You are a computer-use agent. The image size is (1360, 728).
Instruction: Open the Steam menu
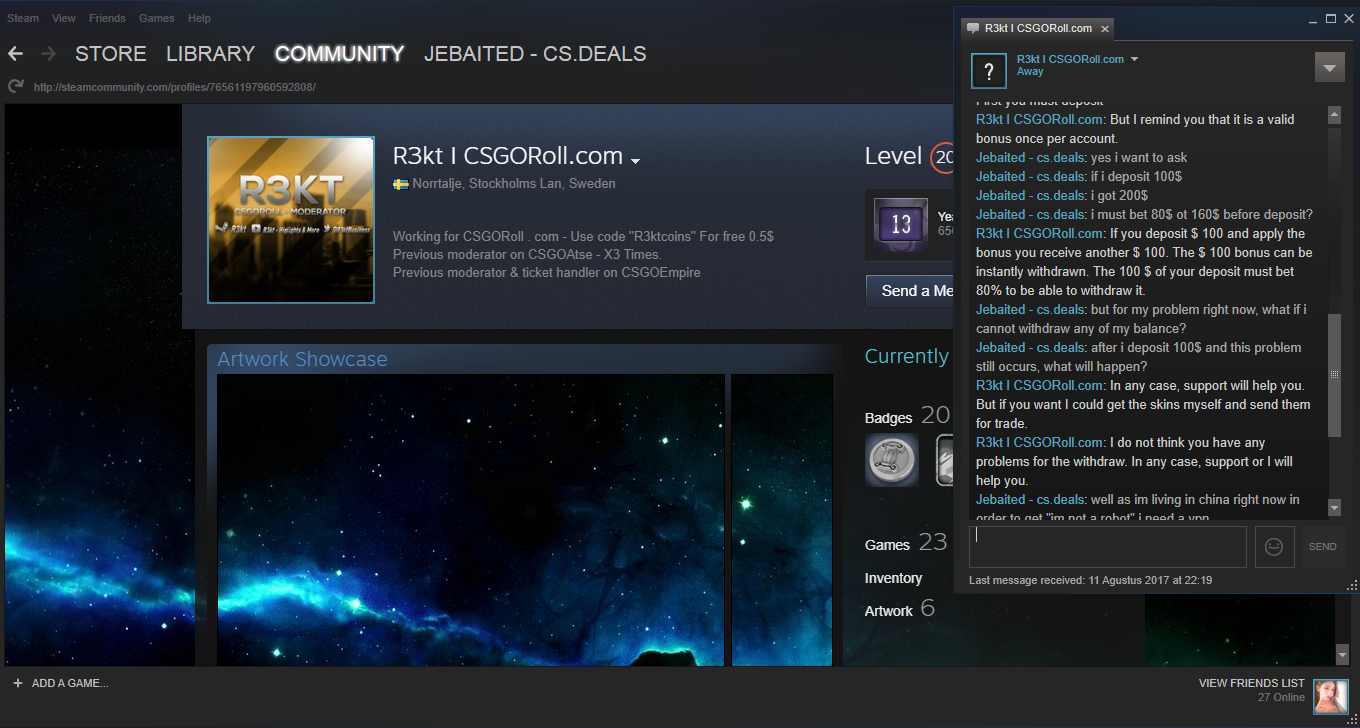23,18
